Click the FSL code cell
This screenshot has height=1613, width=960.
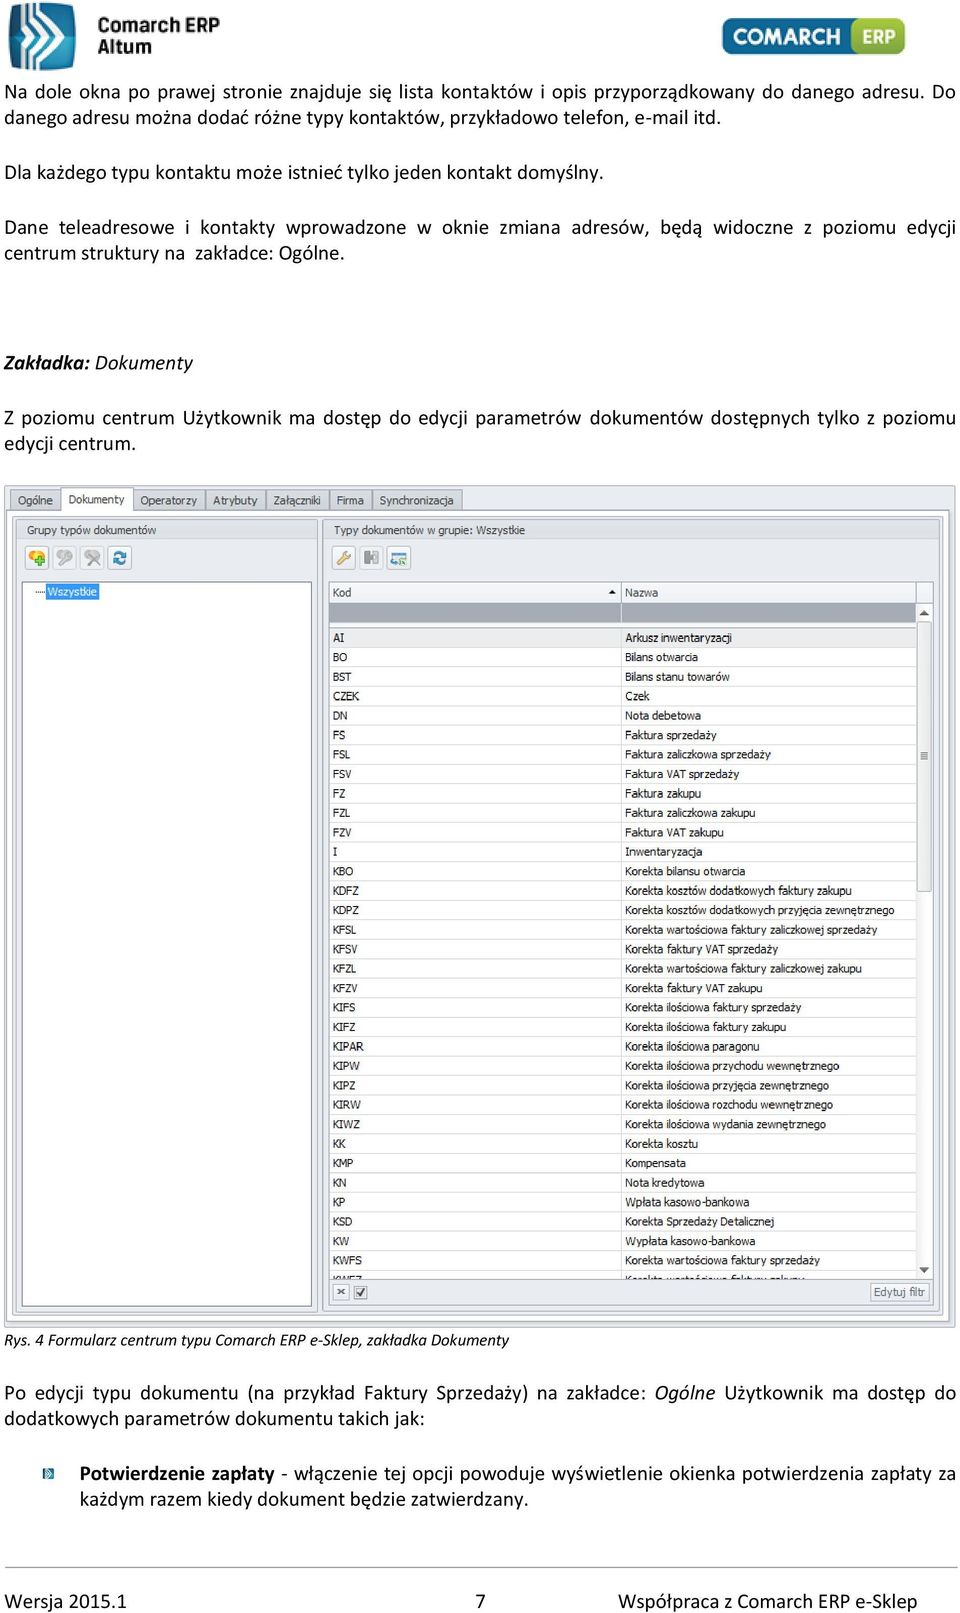pyautogui.click(x=474, y=755)
